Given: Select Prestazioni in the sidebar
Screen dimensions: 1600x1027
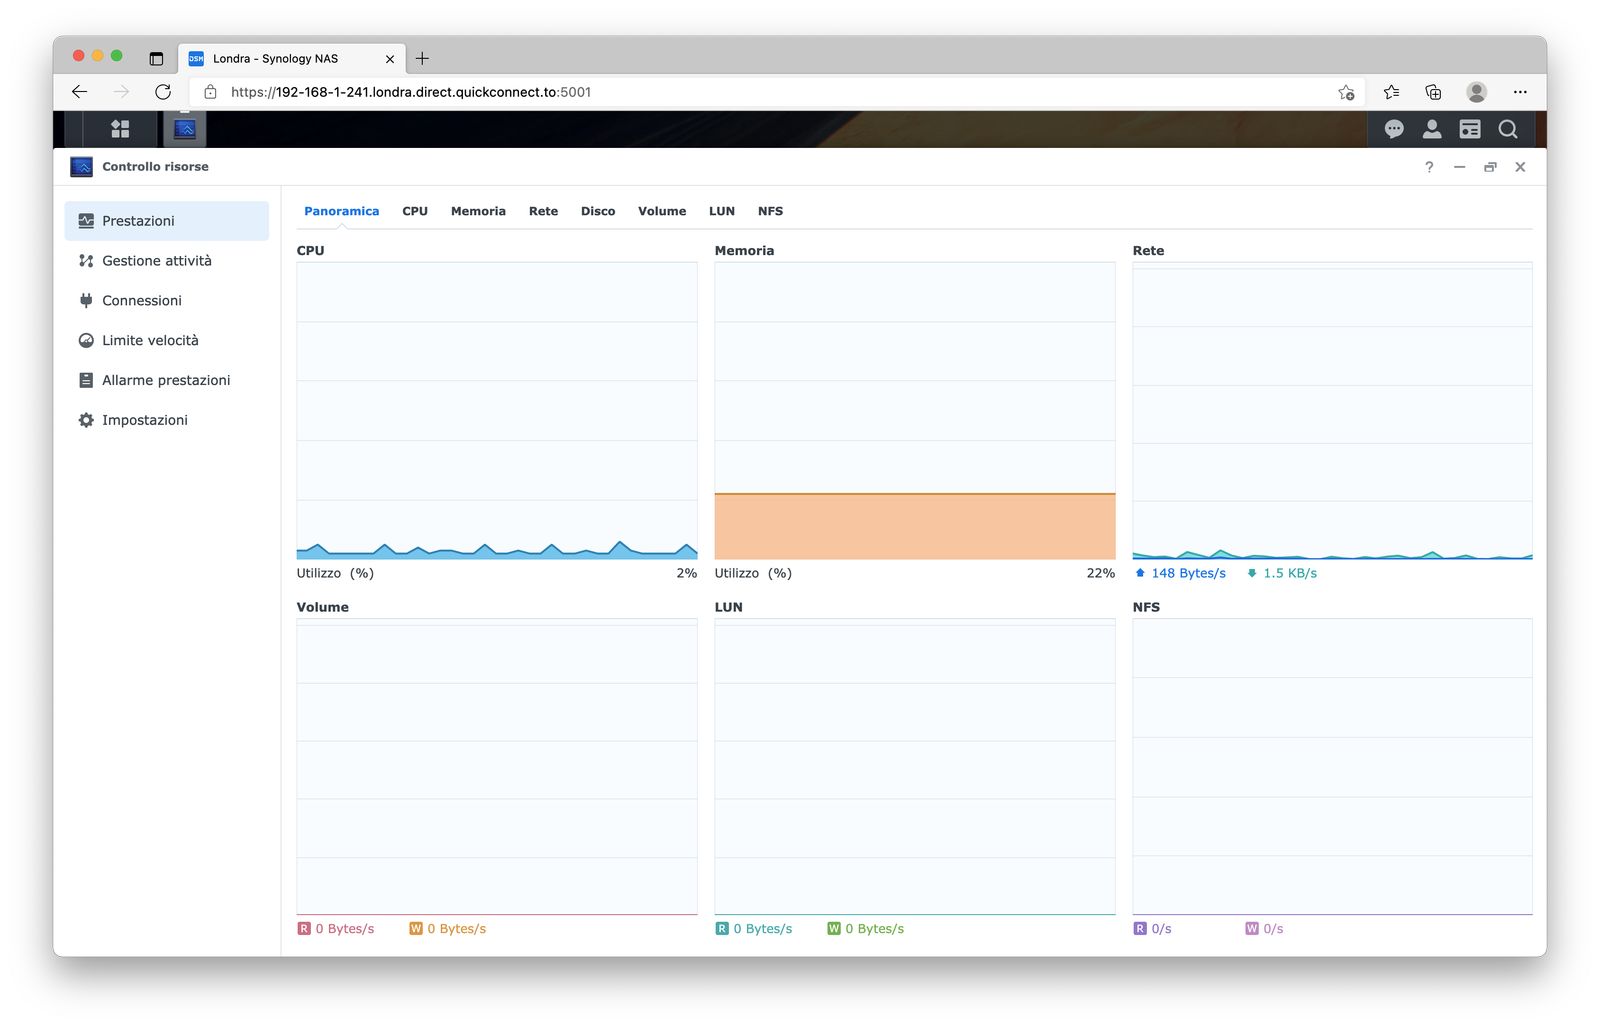Looking at the screenshot, I should tap(167, 221).
